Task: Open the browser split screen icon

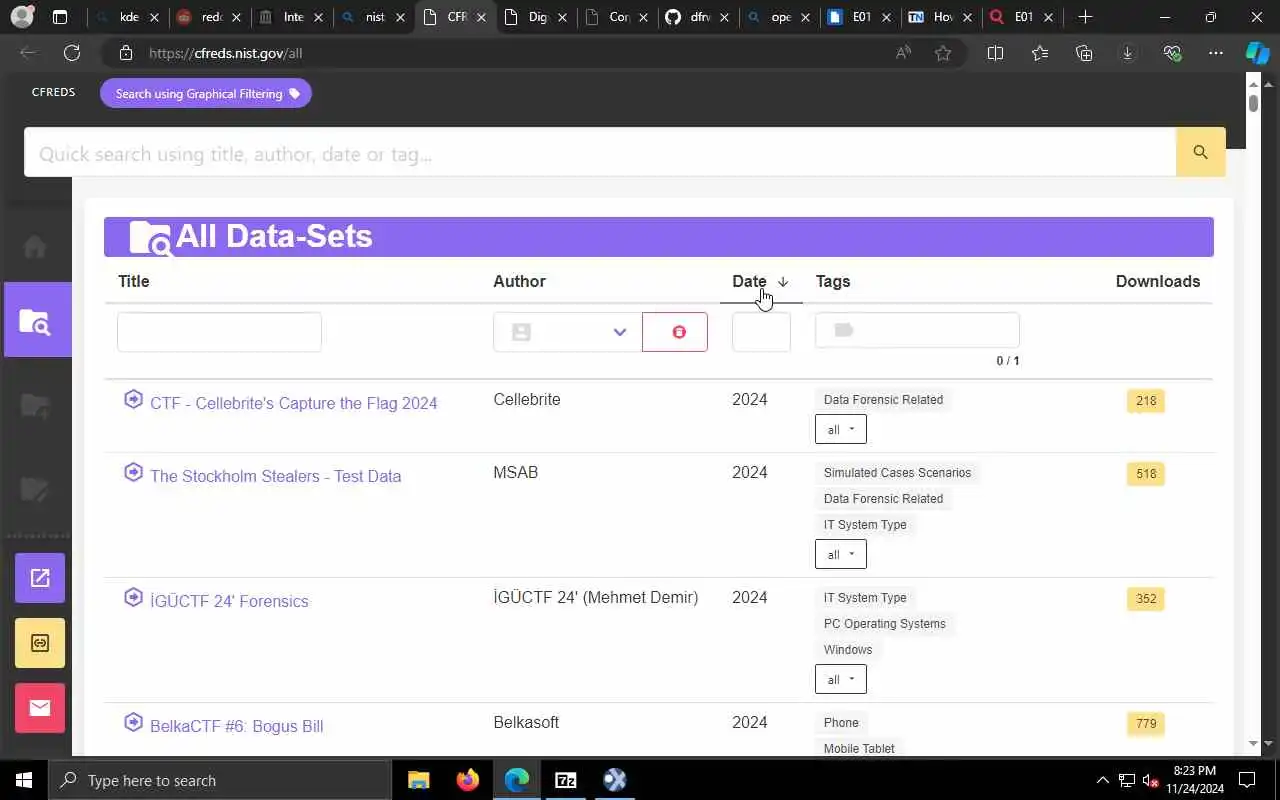Action: pos(995,53)
